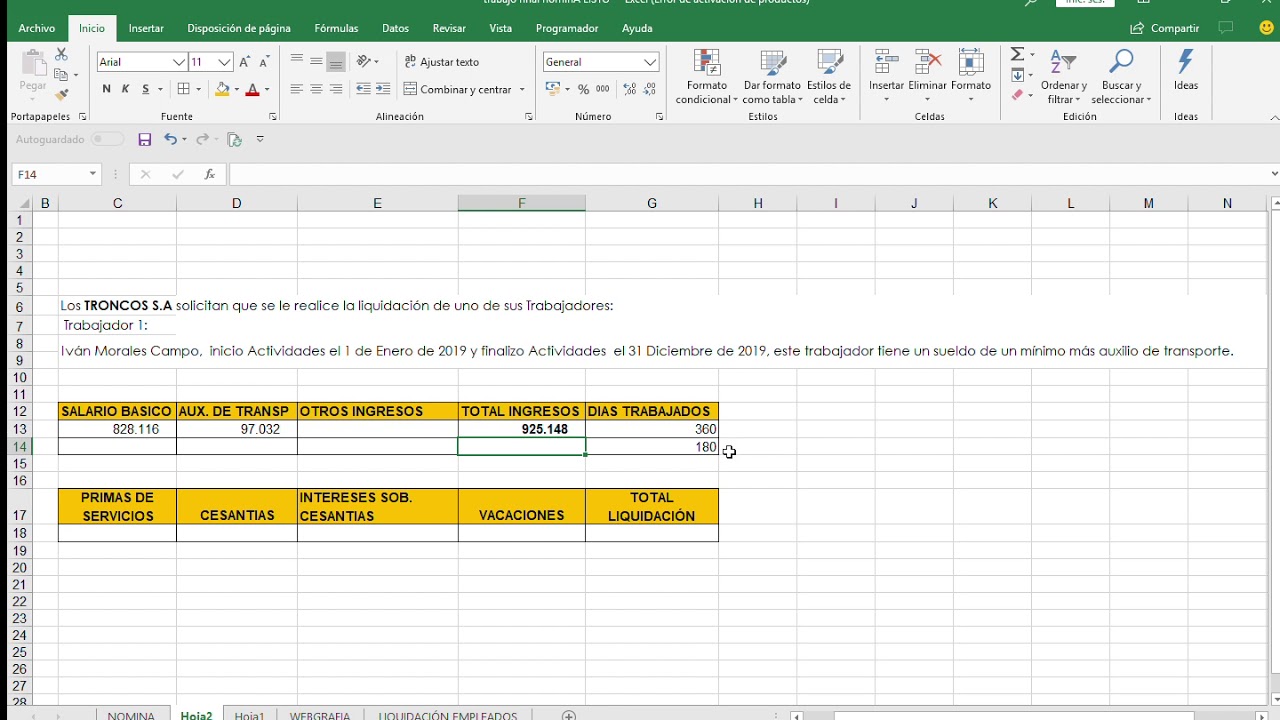Open the Formato cells menu

tap(971, 77)
